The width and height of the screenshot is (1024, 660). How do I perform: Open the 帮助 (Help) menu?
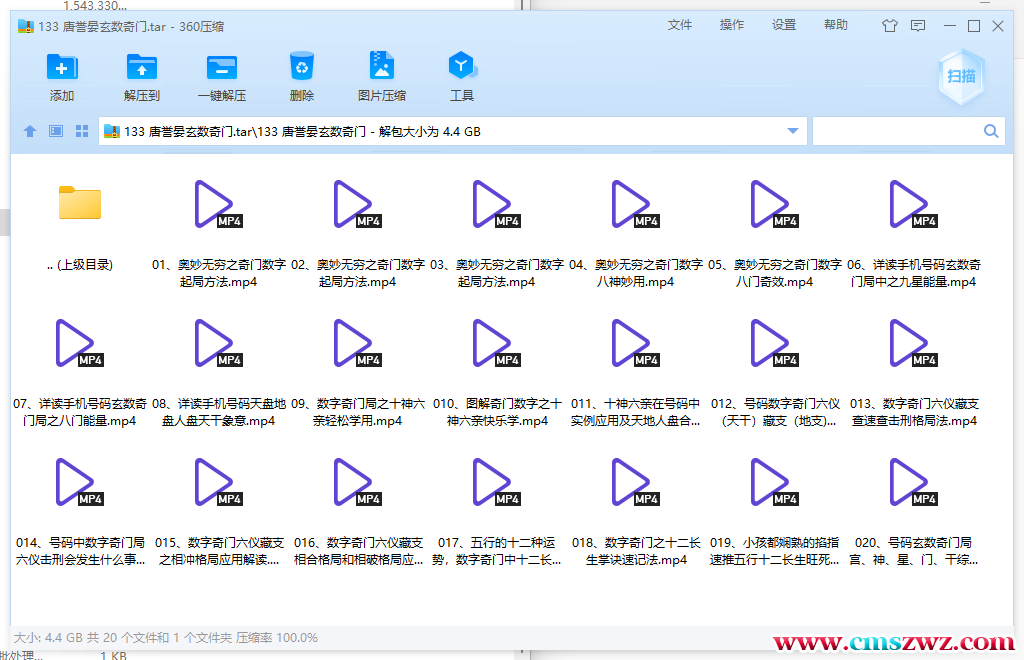[x=835, y=26]
